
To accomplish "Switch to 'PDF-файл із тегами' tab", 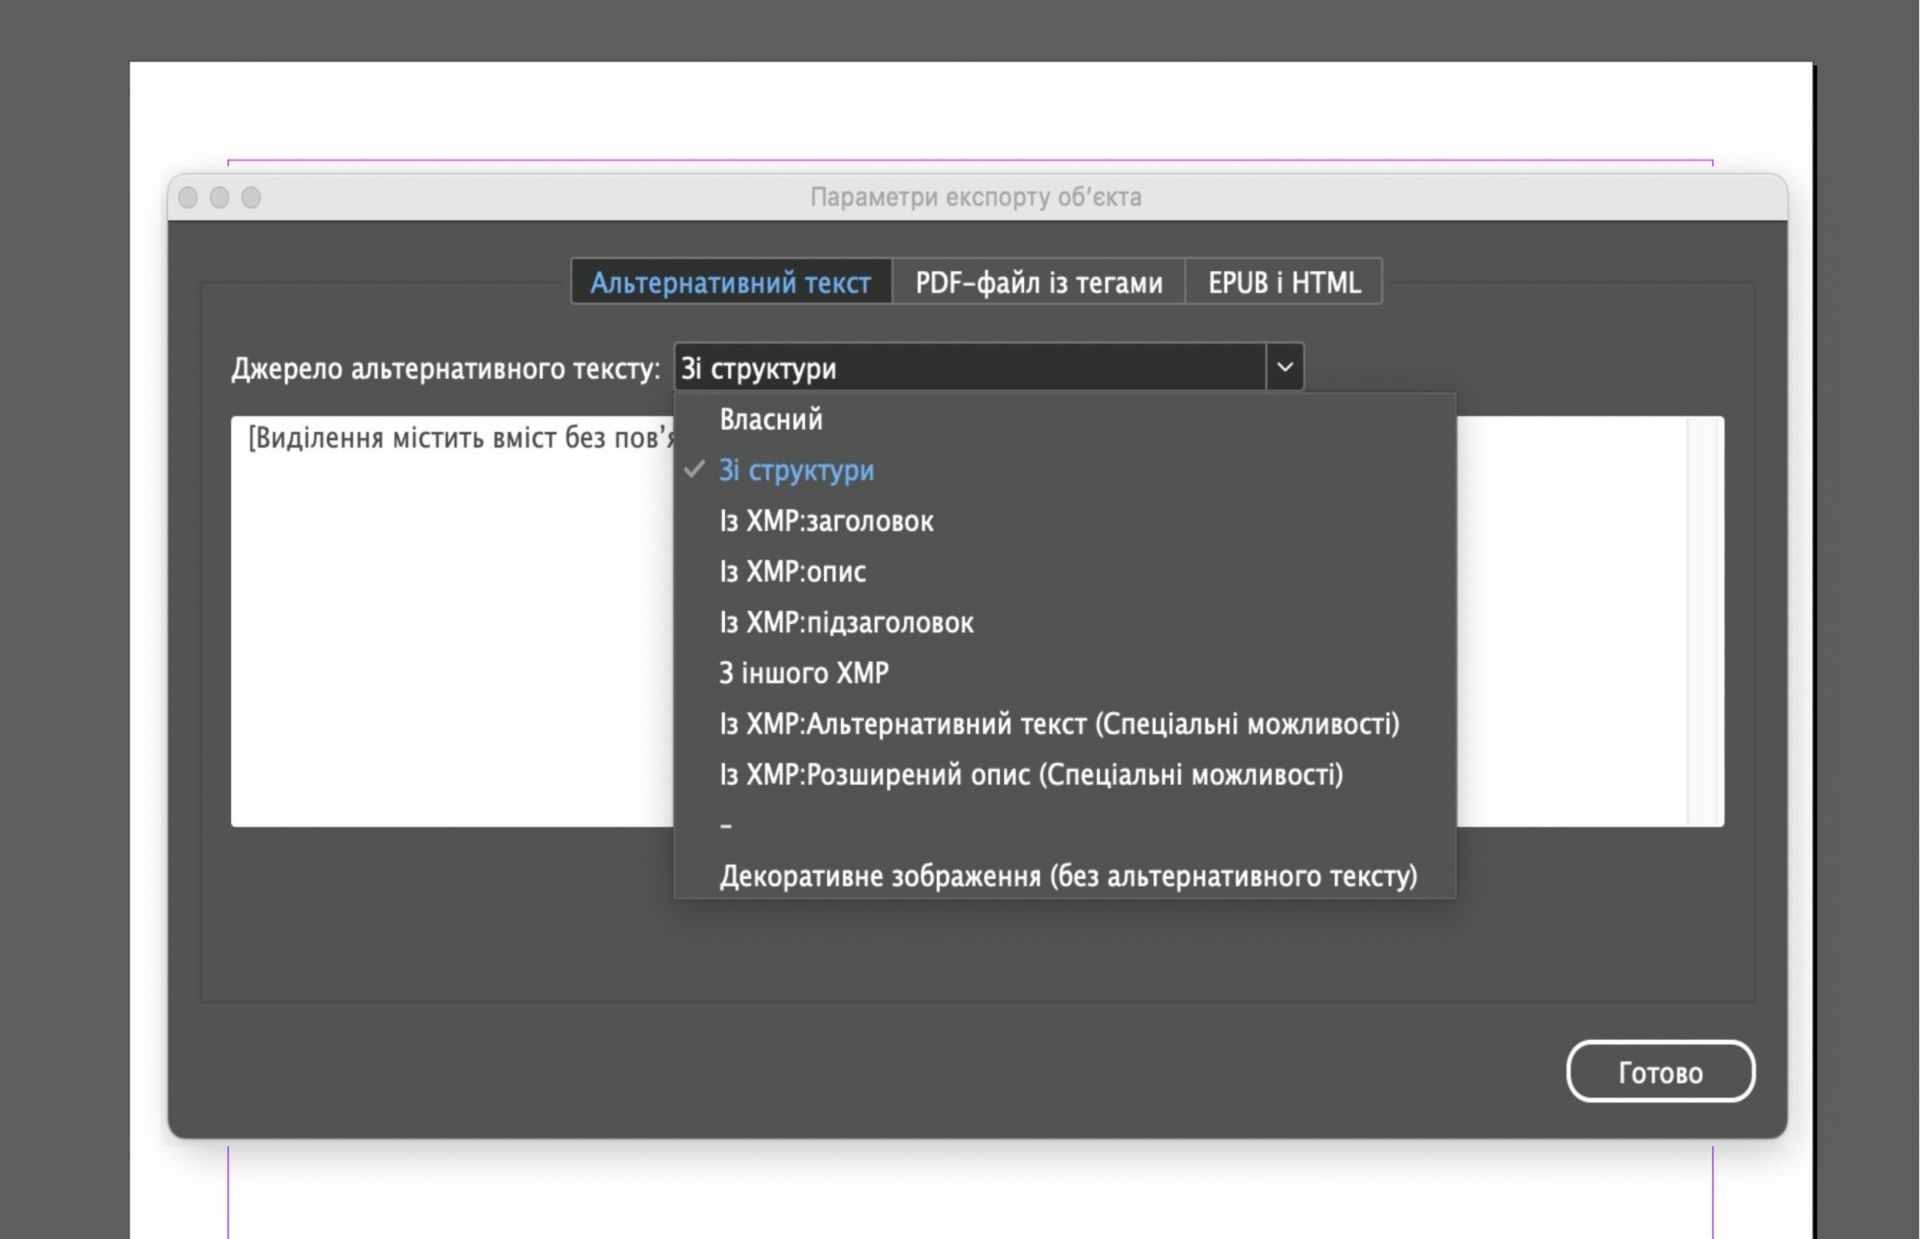I will [x=1039, y=283].
